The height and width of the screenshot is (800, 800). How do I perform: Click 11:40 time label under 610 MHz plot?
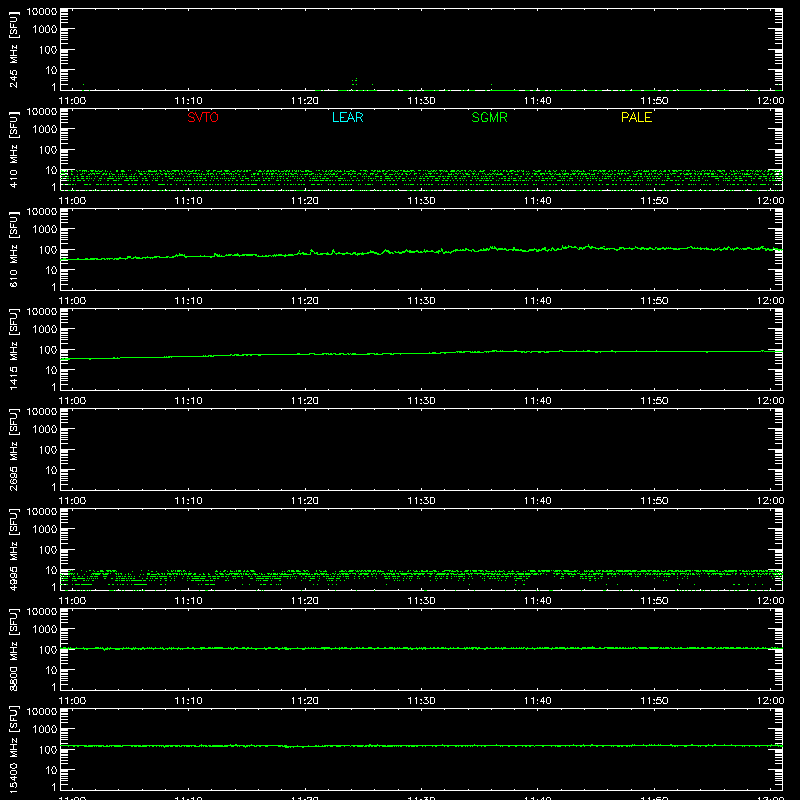click(537, 301)
